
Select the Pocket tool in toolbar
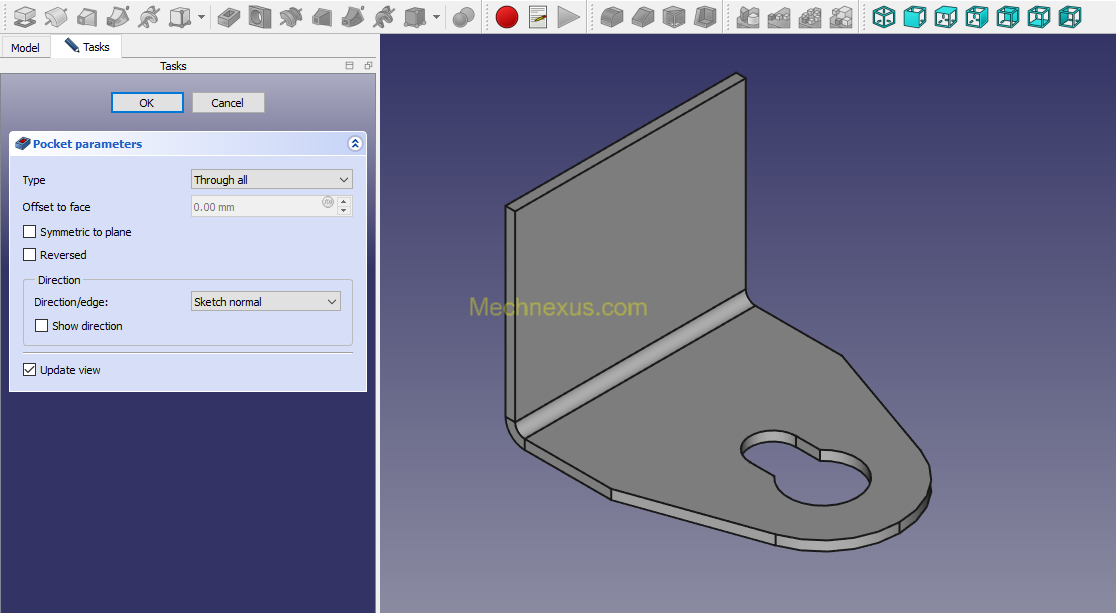(228, 16)
